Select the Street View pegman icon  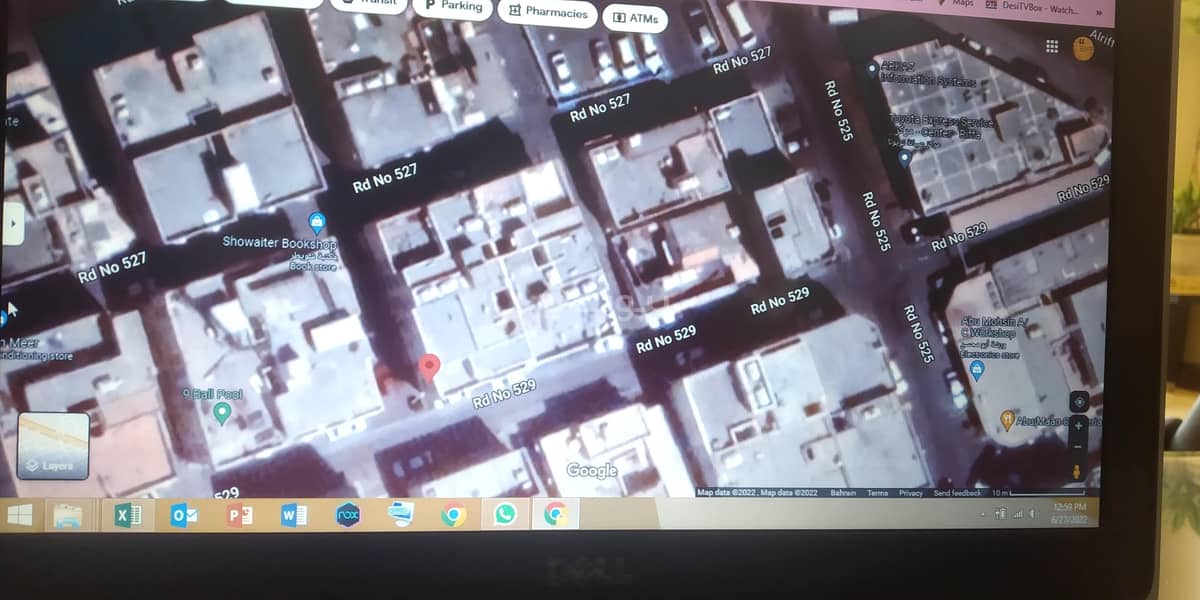[1078, 471]
